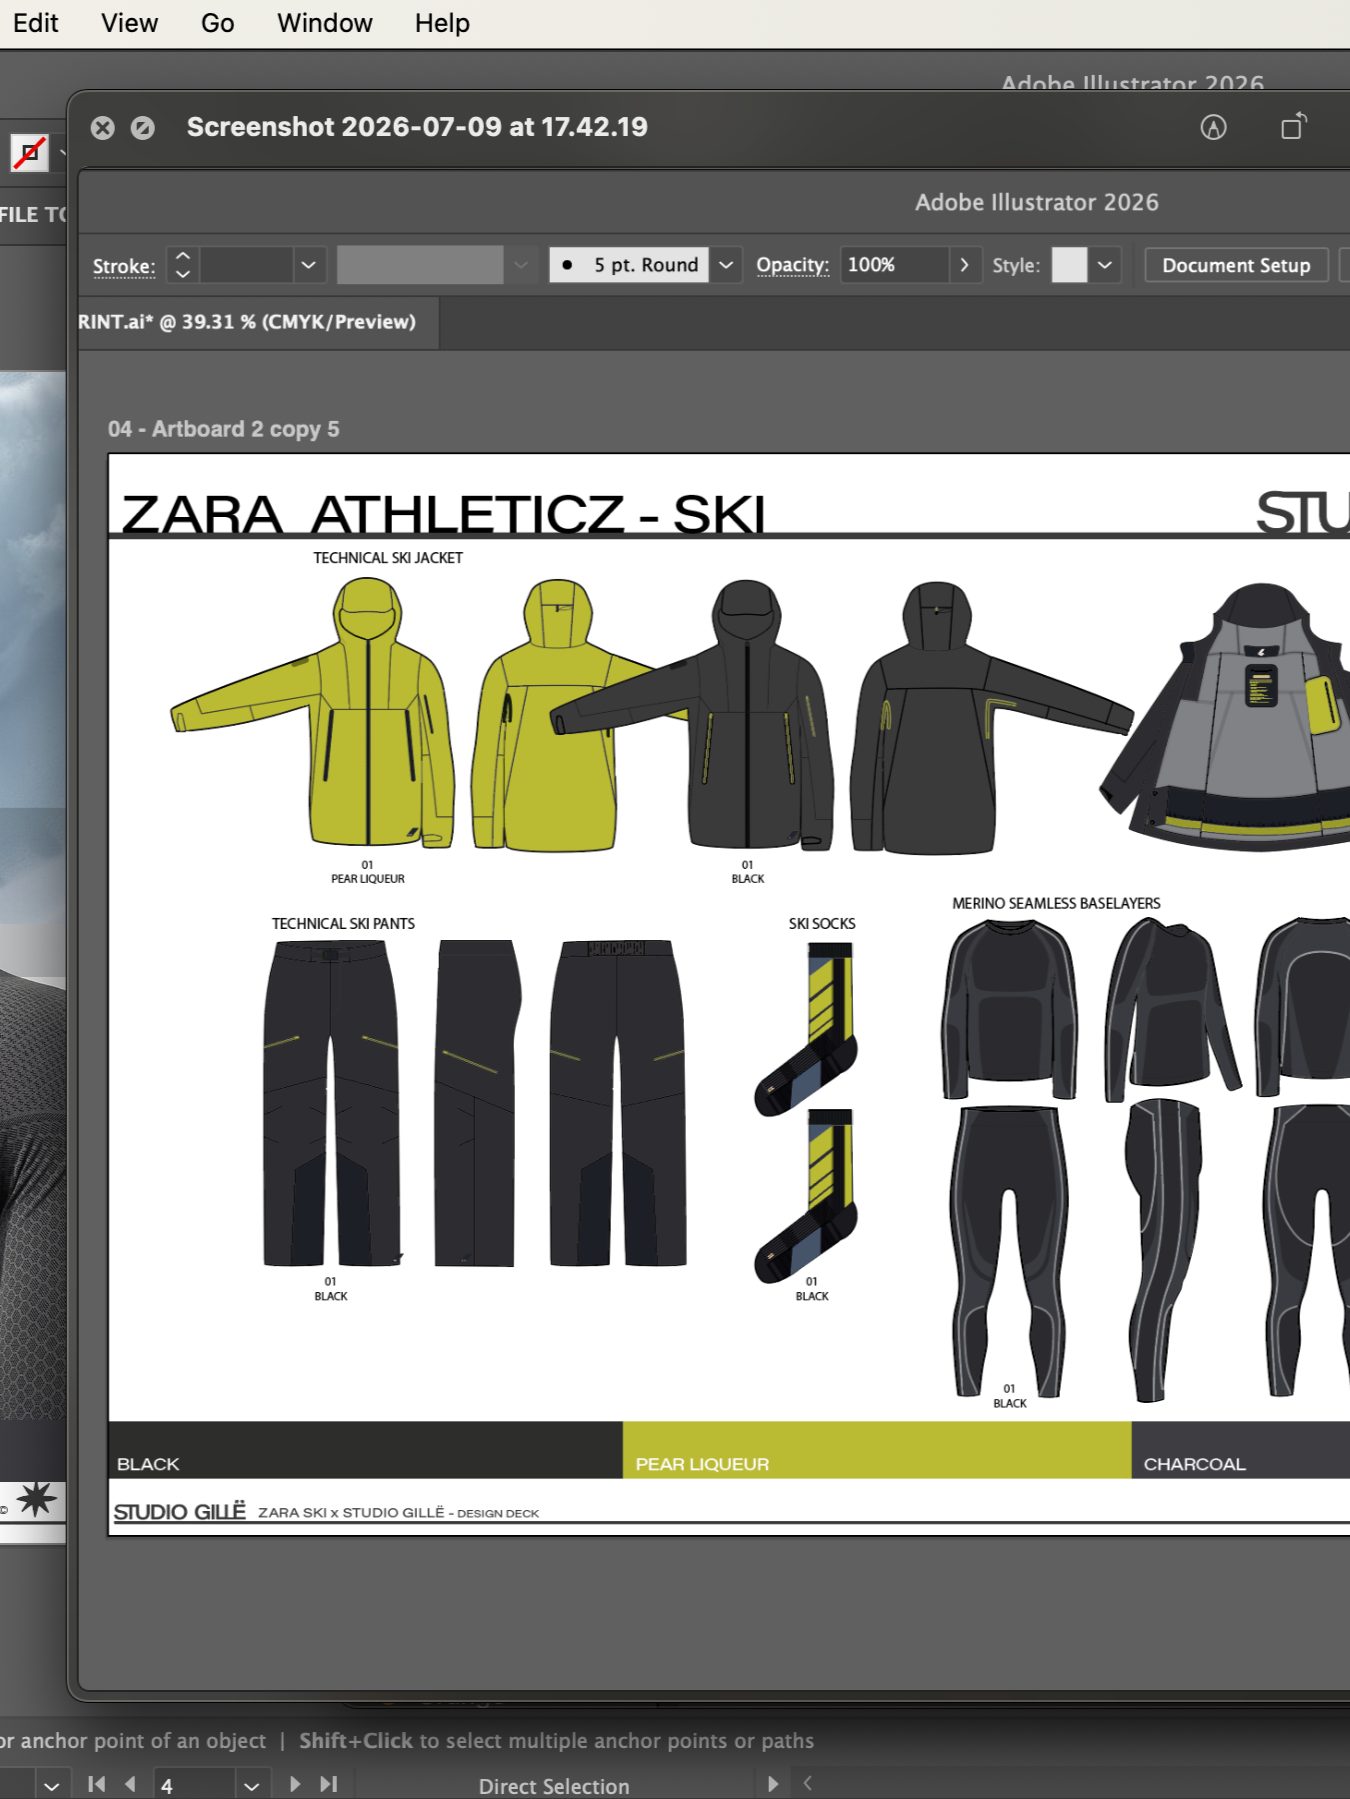
Task: Go to the last artboard
Action: [329, 1784]
